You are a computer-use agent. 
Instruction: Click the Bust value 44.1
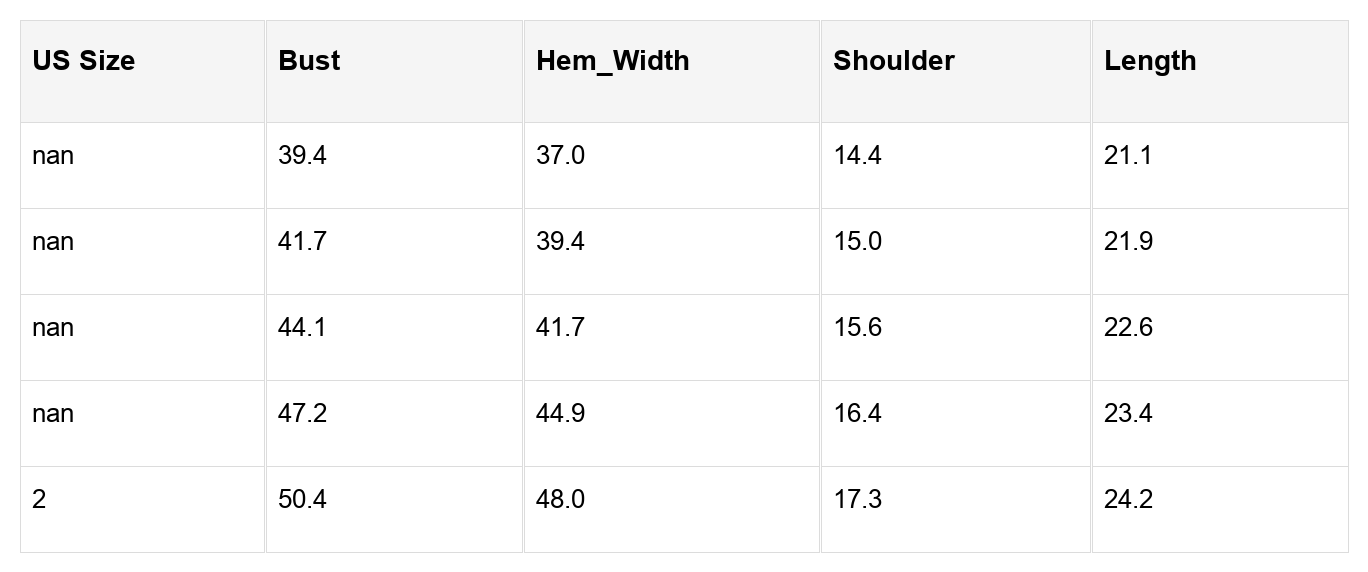pos(302,328)
